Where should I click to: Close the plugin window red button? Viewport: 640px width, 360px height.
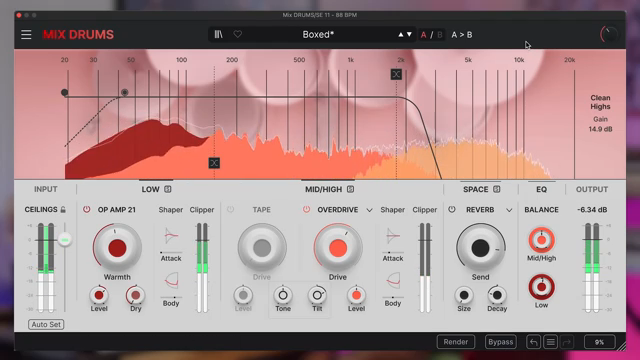point(19,15)
